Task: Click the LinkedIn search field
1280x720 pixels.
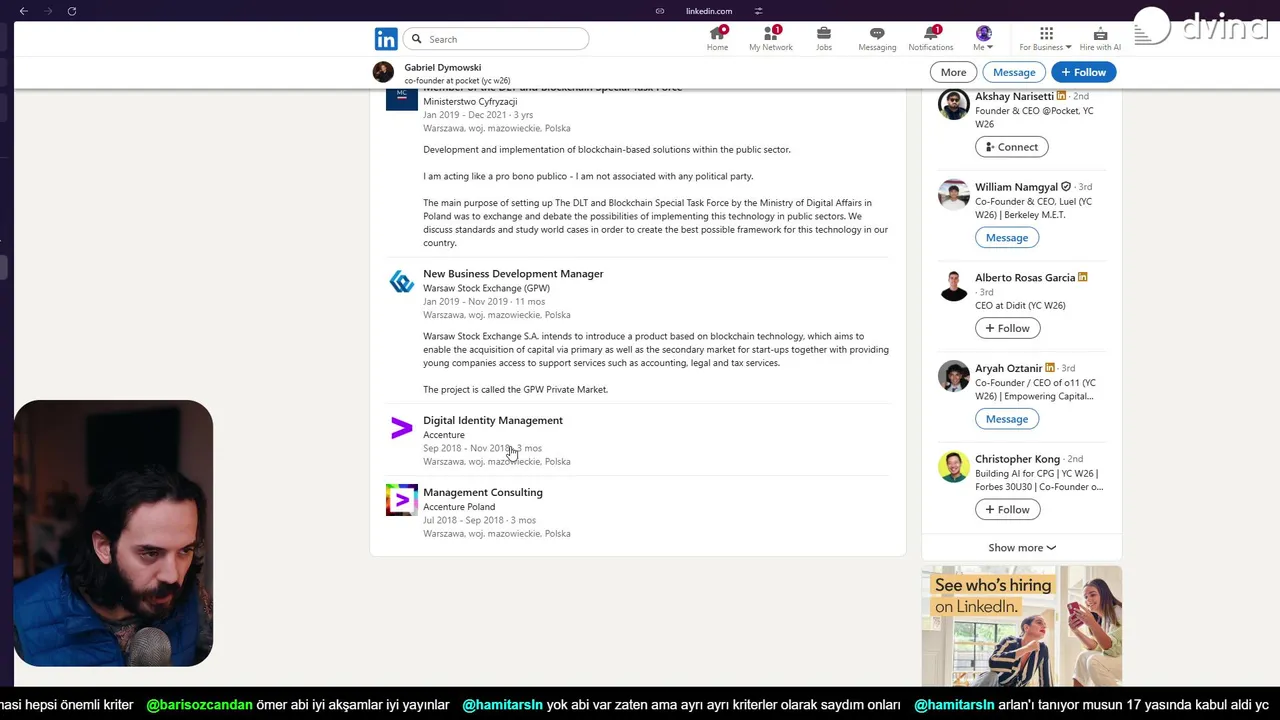Action: (496, 39)
